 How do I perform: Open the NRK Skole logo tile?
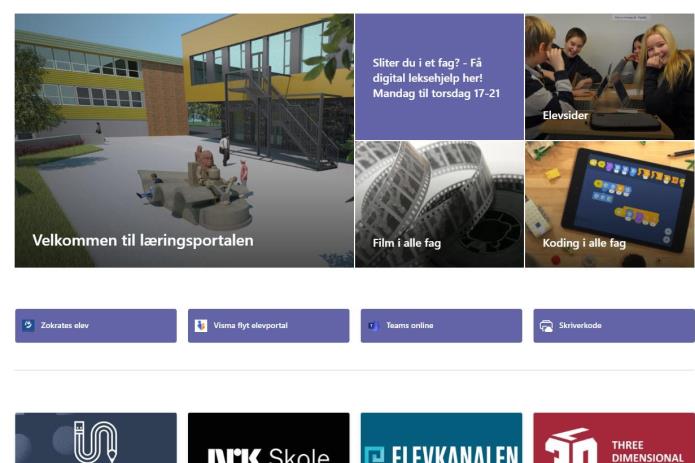(x=269, y=438)
